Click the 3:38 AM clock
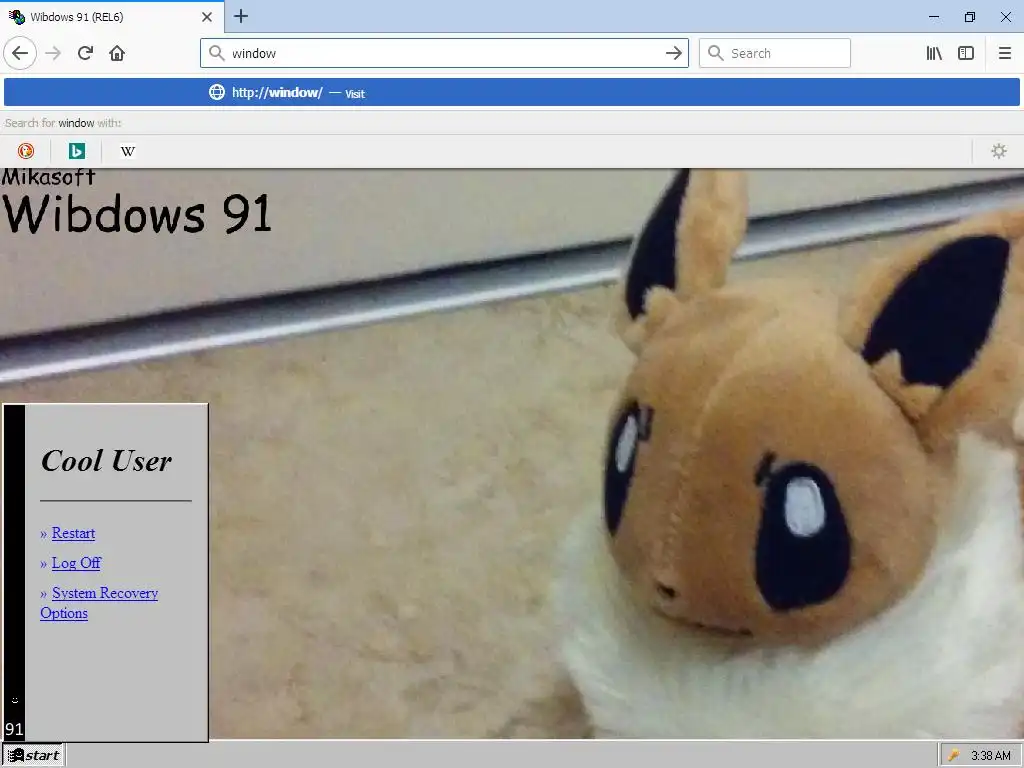 (991, 756)
